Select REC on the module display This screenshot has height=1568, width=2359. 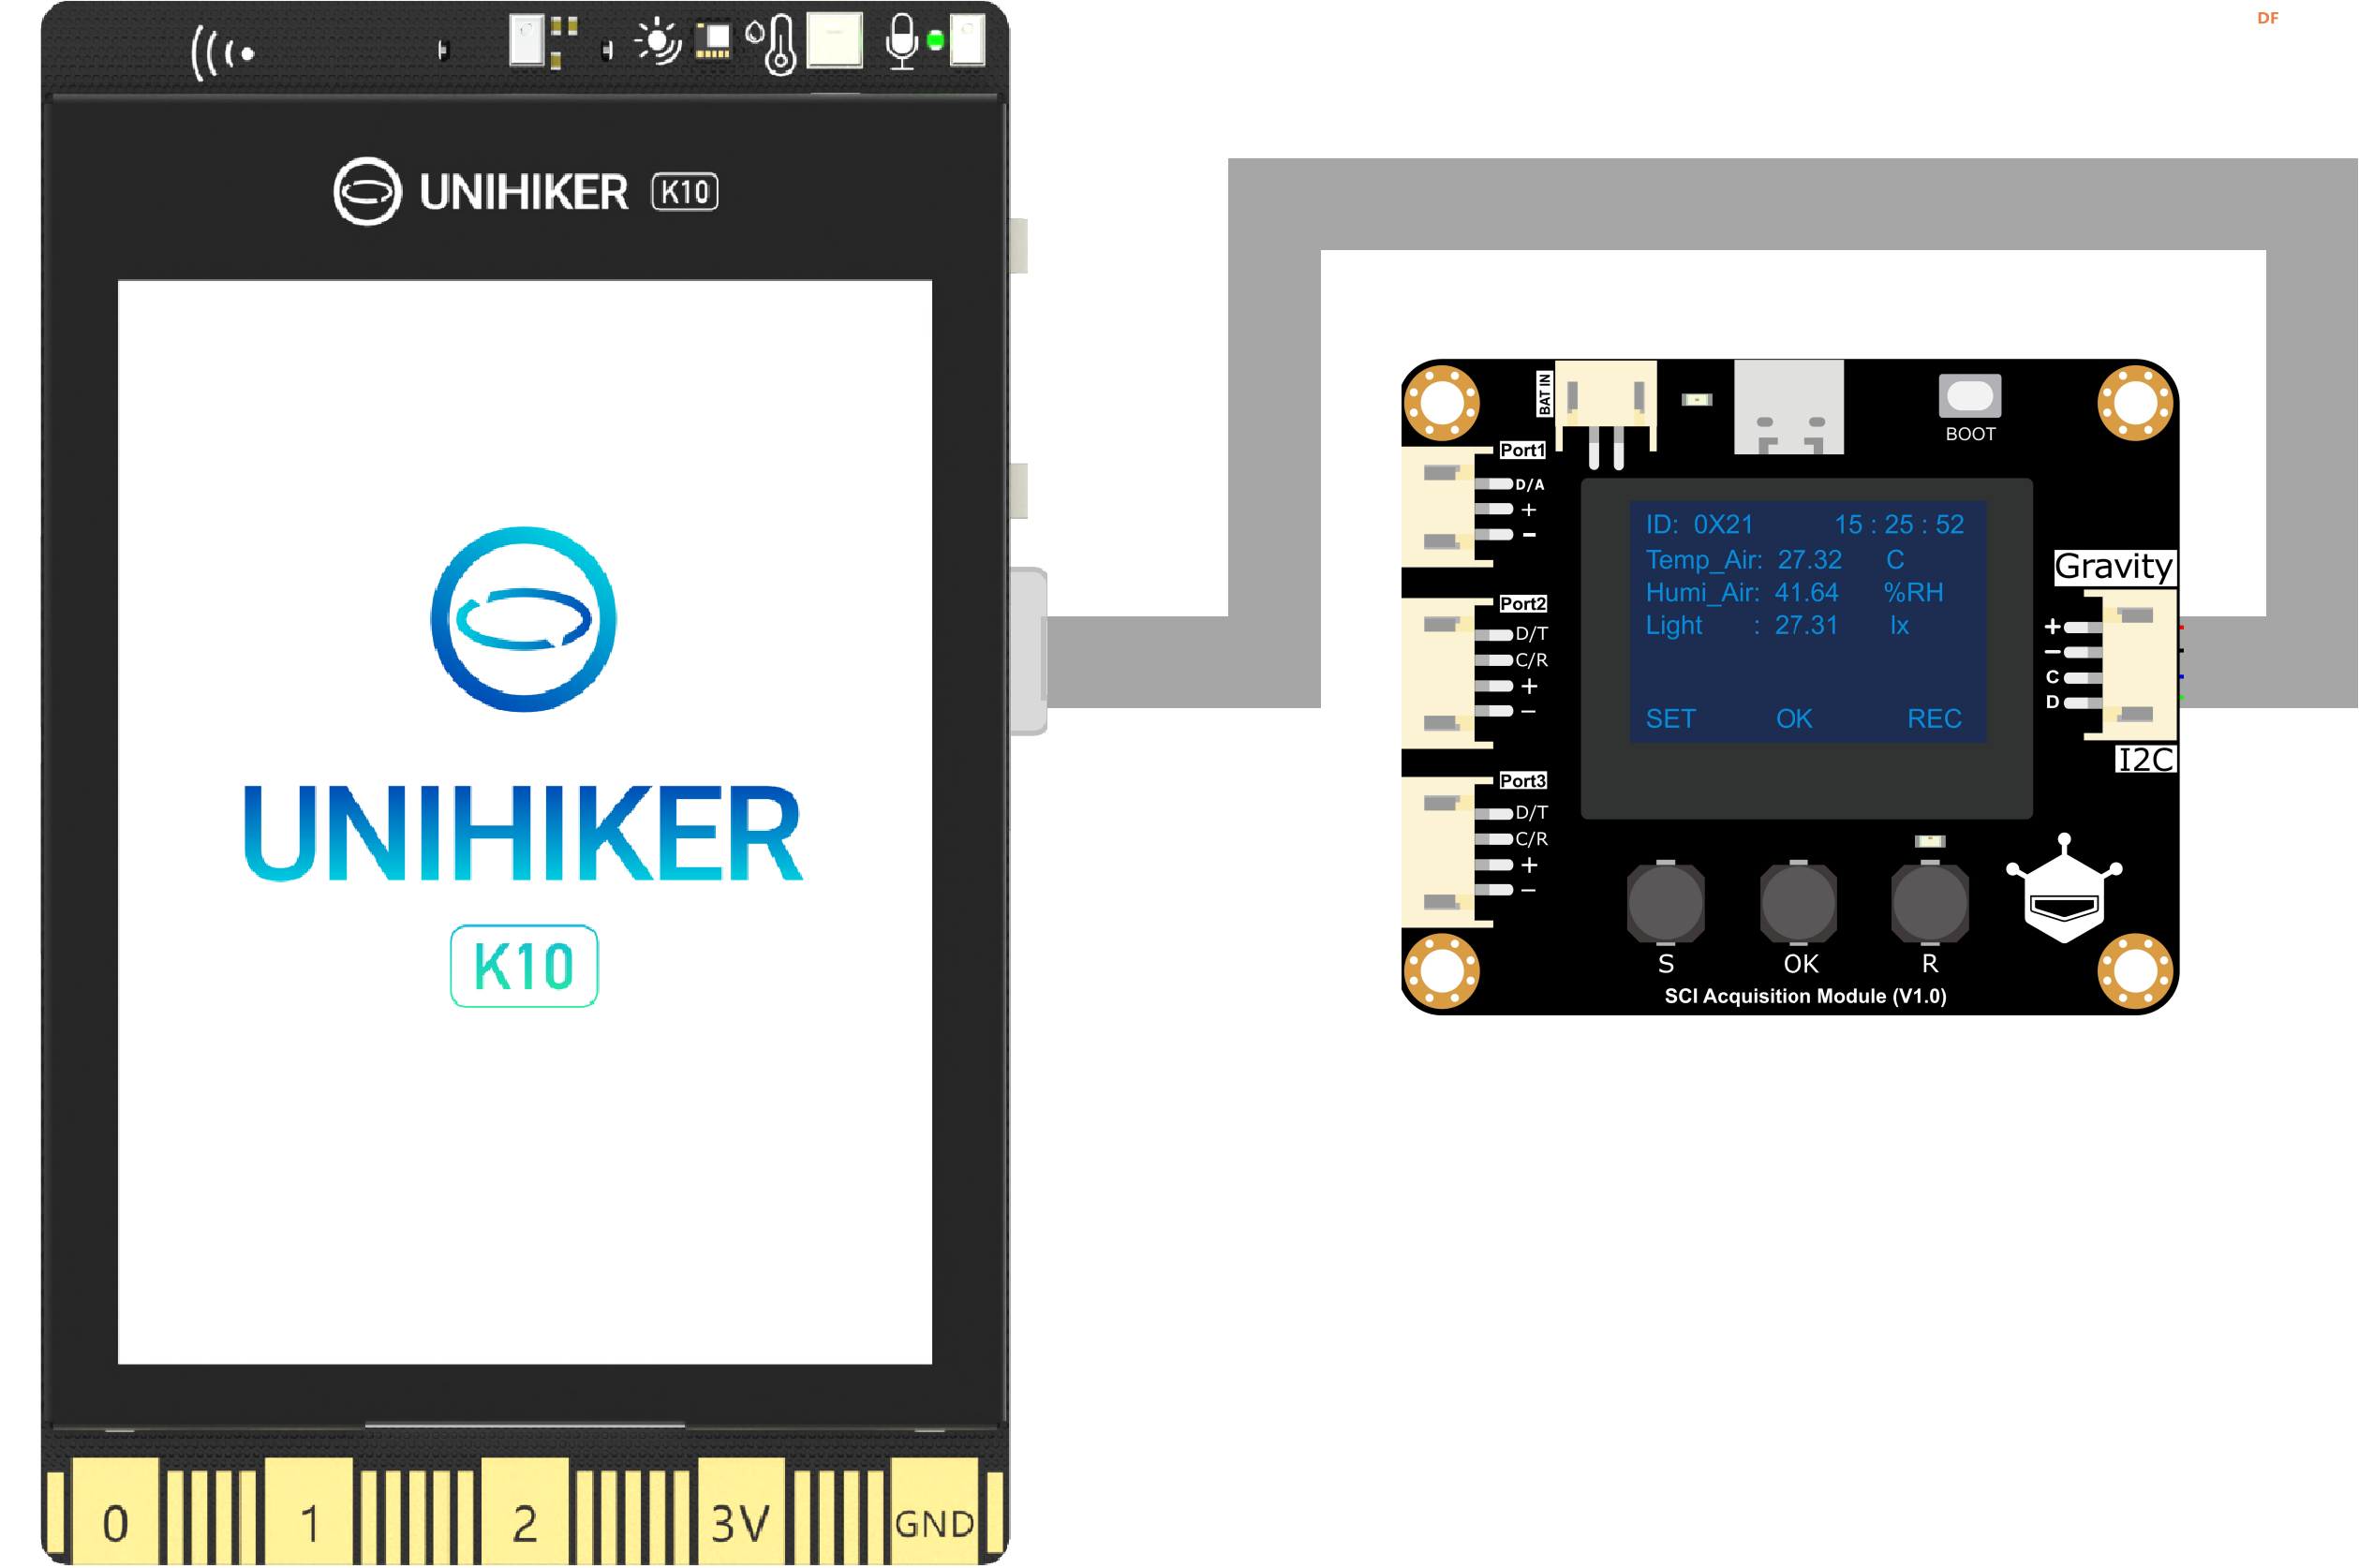(1934, 719)
